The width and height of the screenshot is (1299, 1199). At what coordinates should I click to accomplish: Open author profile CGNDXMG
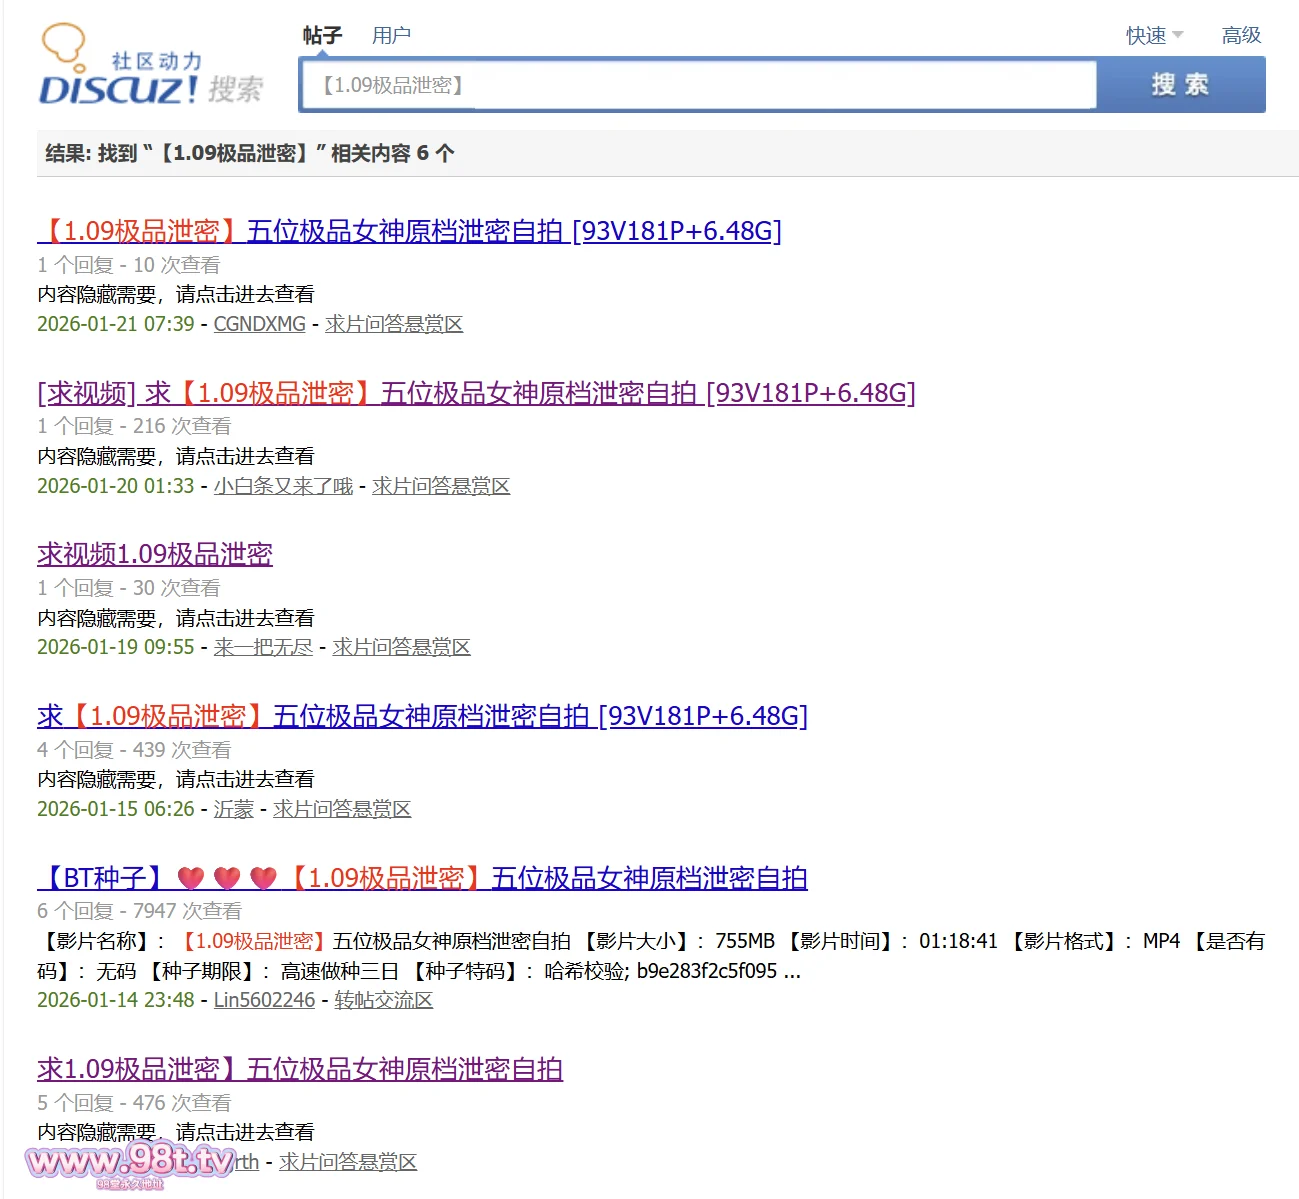[x=259, y=324]
